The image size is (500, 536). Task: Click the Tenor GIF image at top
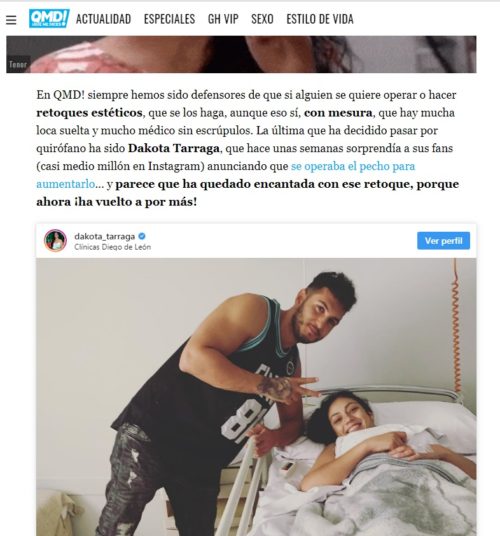click(241, 54)
